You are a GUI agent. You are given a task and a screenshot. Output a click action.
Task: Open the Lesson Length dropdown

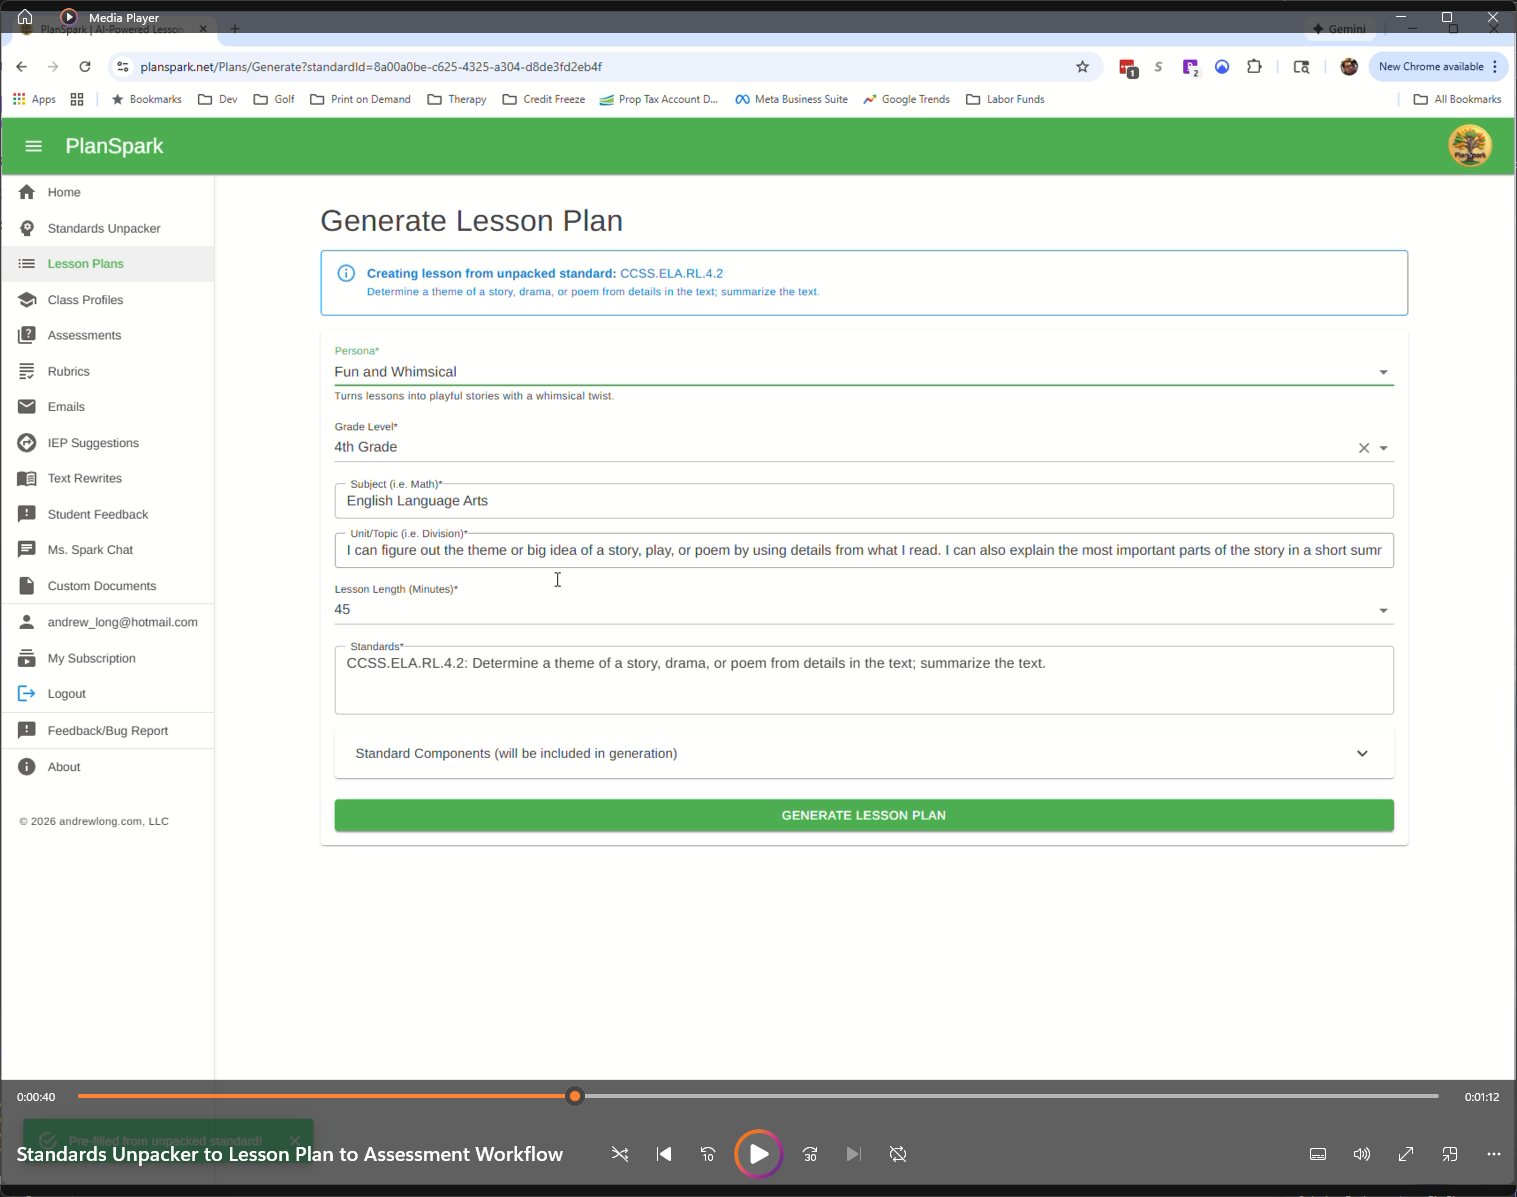pos(1384,609)
